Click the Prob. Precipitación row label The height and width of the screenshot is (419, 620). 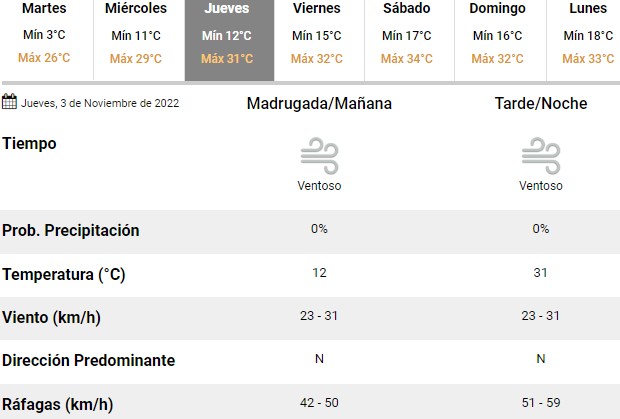(71, 230)
